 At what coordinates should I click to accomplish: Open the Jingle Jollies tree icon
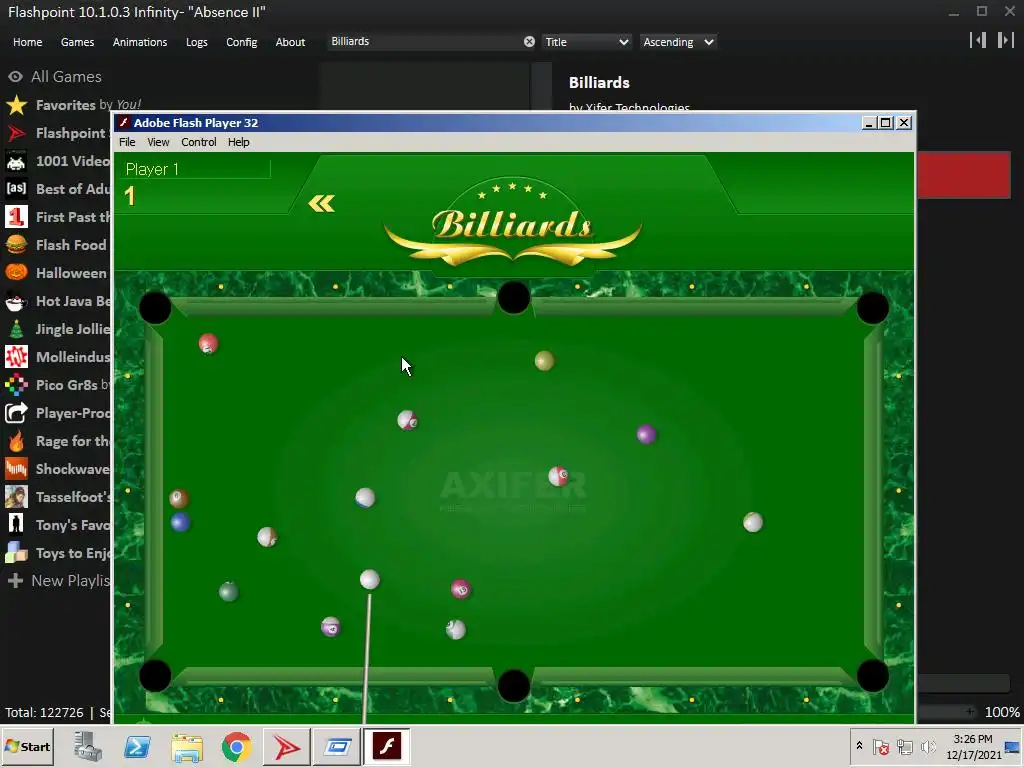pos(16,329)
